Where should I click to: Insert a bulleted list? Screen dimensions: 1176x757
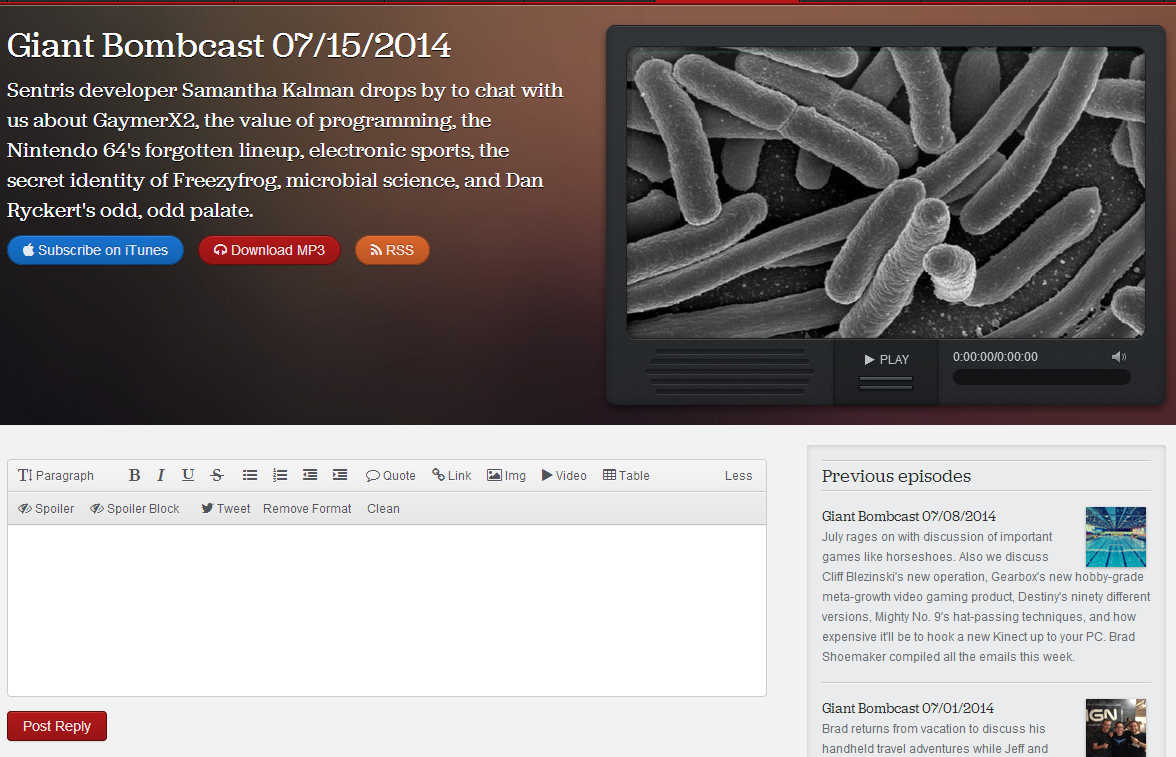250,475
